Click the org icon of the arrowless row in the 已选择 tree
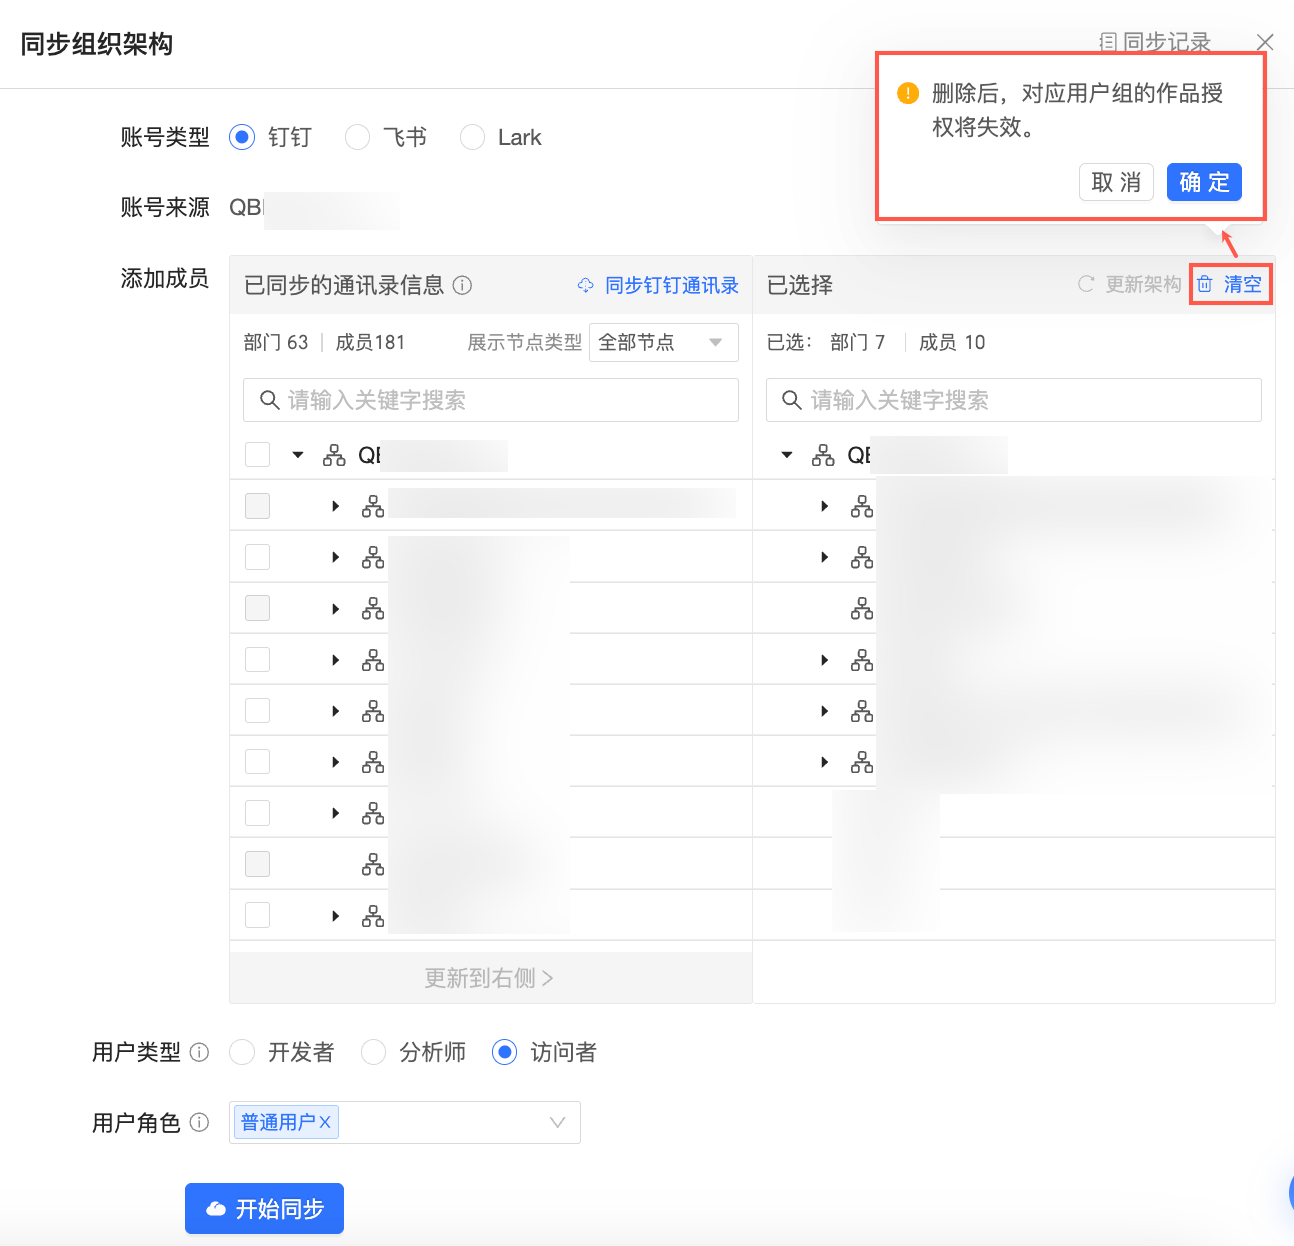Viewport: 1294px width, 1246px height. [862, 608]
